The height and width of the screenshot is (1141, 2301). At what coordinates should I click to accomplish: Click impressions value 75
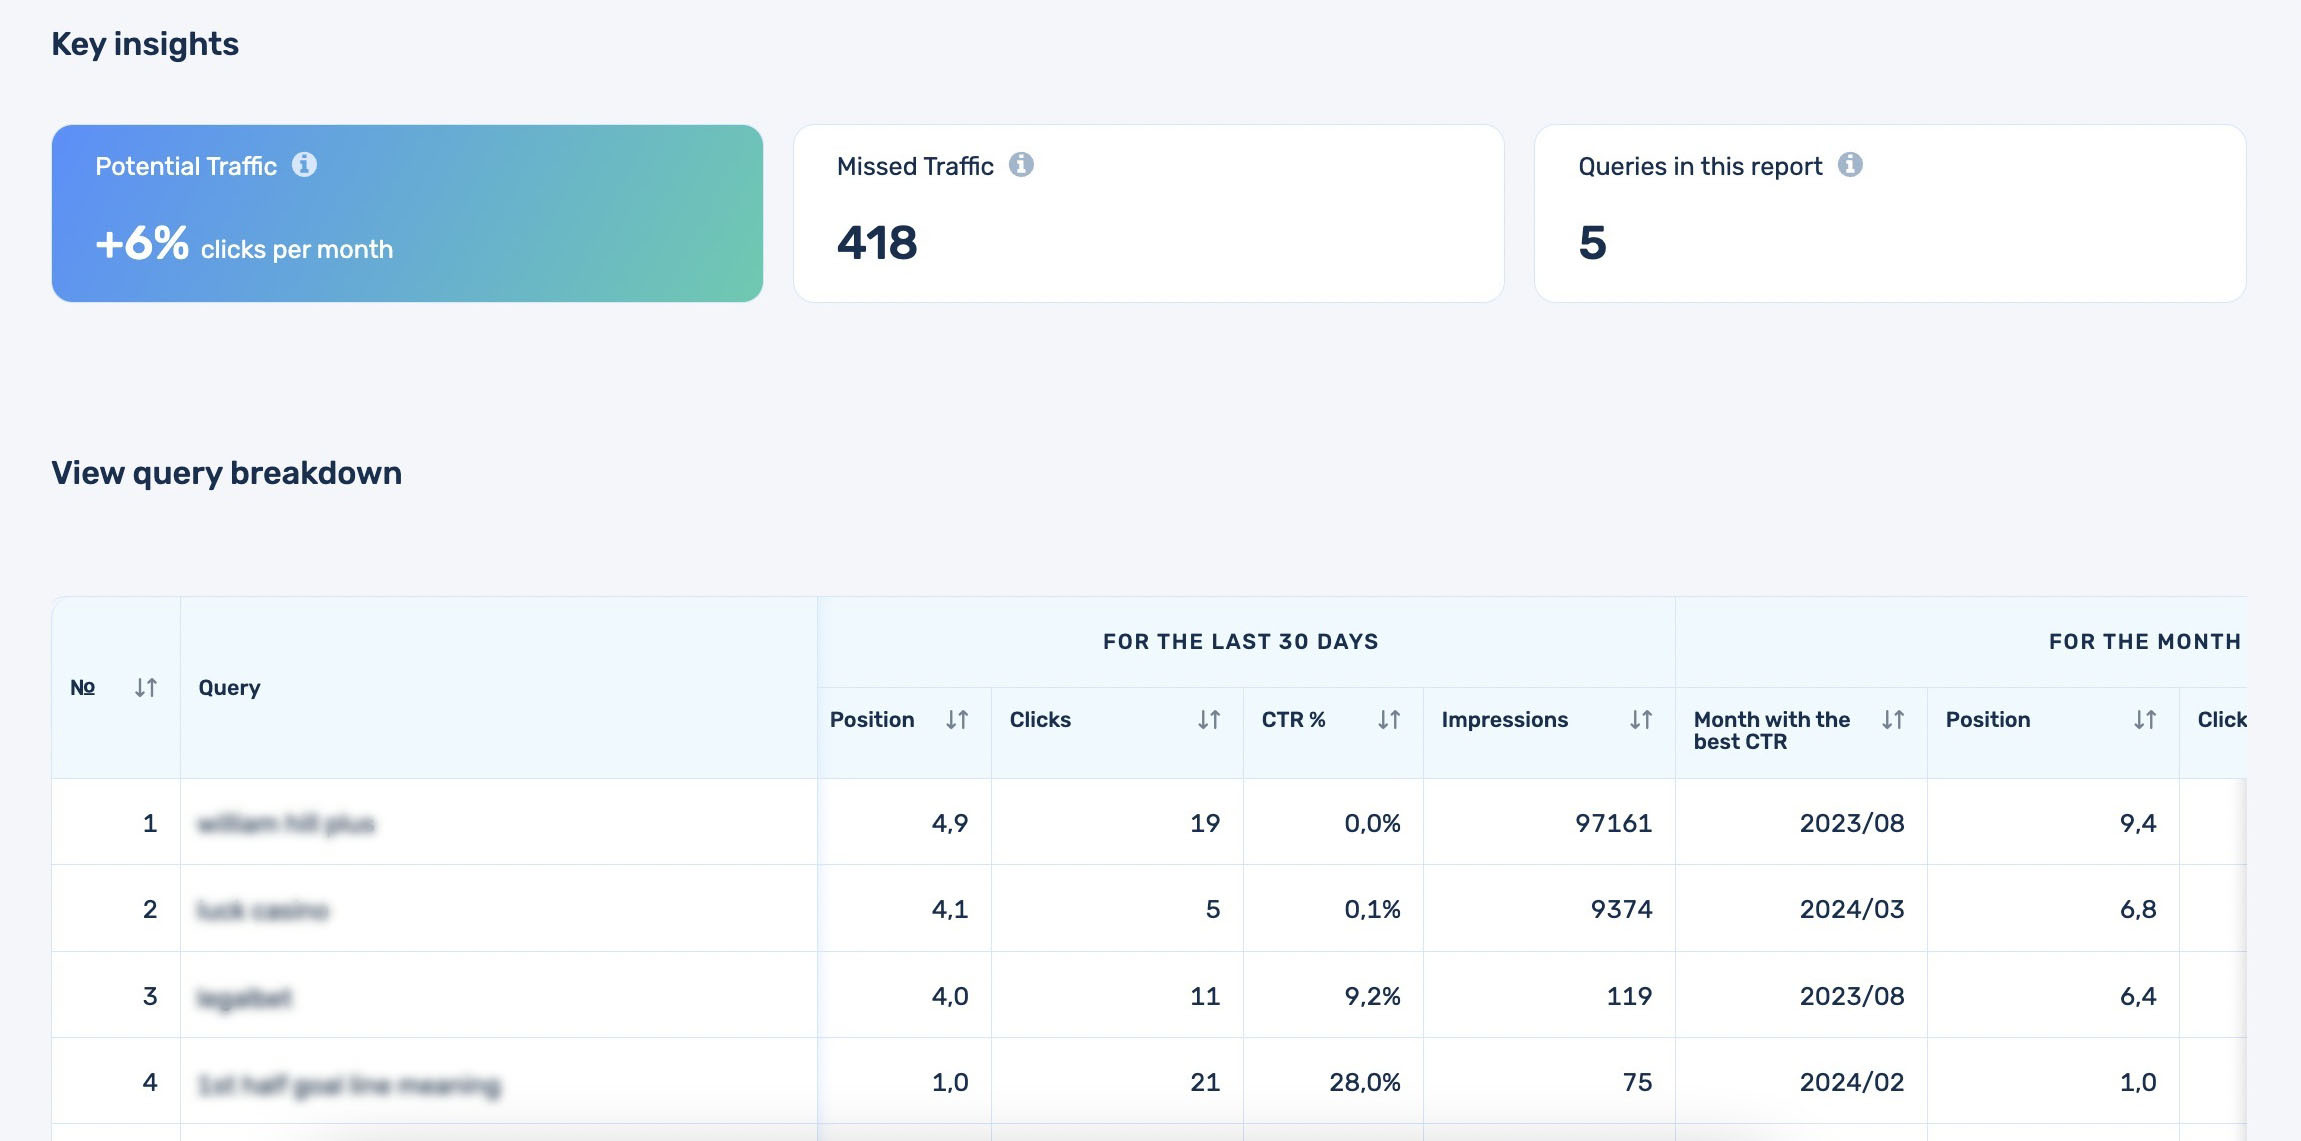coord(1637,1082)
